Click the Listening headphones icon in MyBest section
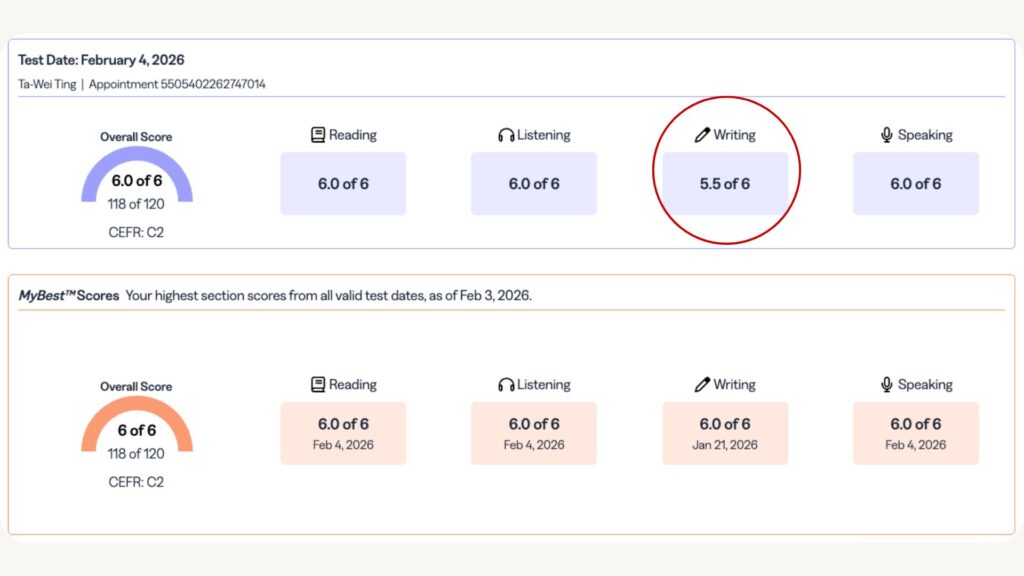 click(x=506, y=385)
